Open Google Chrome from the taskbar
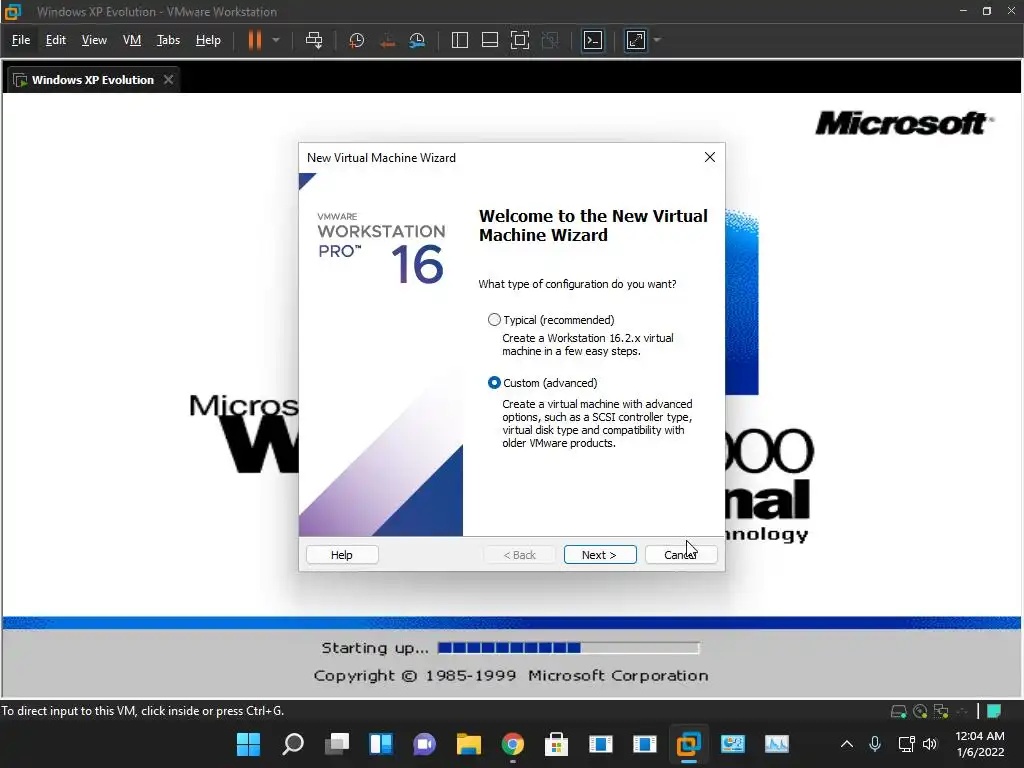1024x768 pixels. click(x=513, y=744)
